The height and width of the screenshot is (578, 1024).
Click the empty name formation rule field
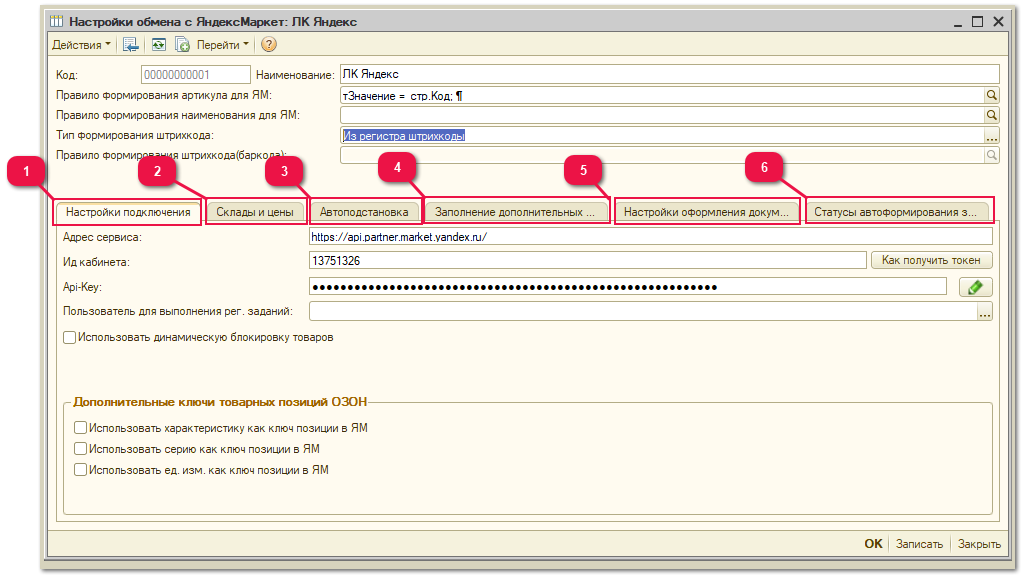[x=662, y=116]
